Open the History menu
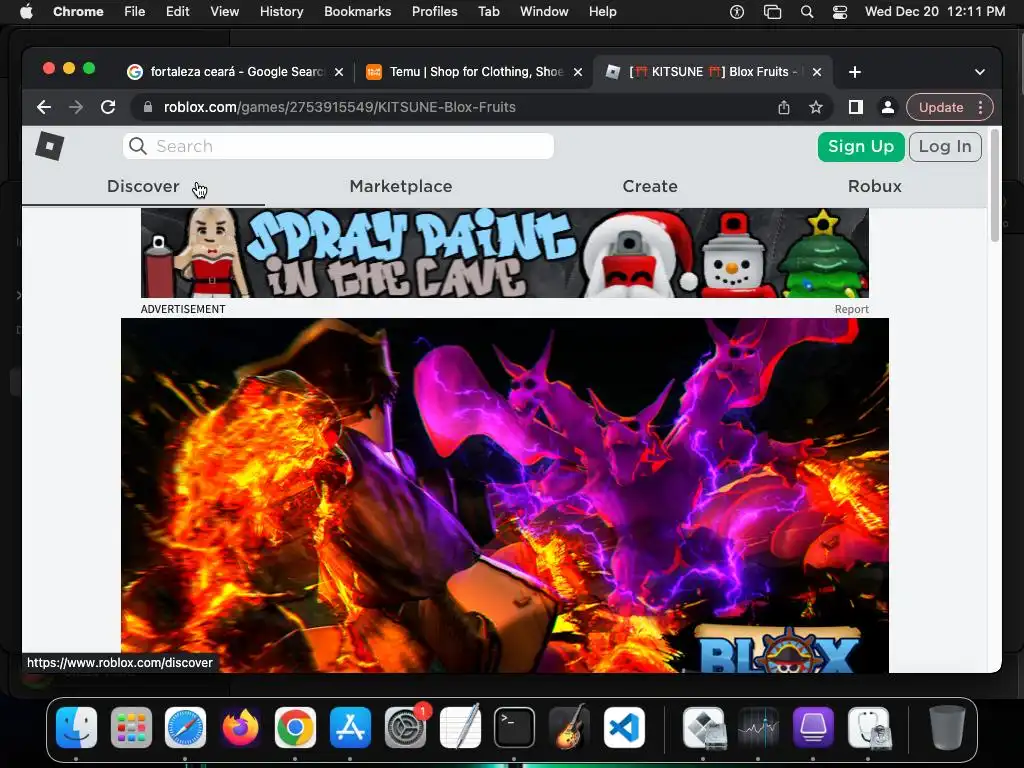This screenshot has height=768, width=1024. (x=281, y=11)
